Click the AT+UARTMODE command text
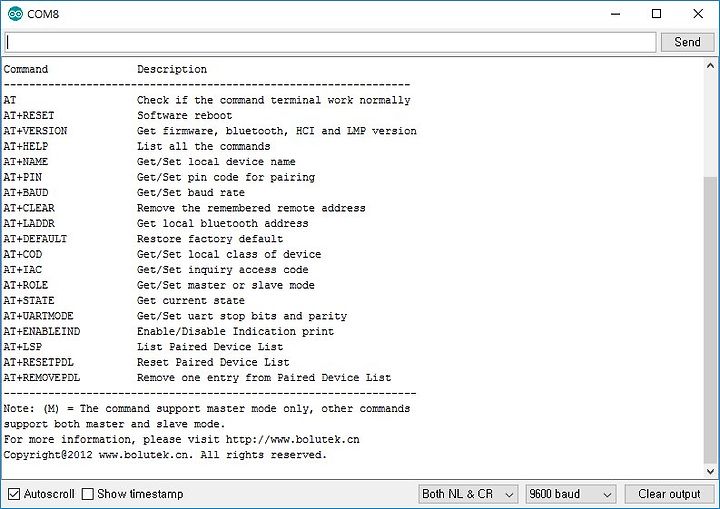720x509 pixels. pyautogui.click(x=39, y=316)
